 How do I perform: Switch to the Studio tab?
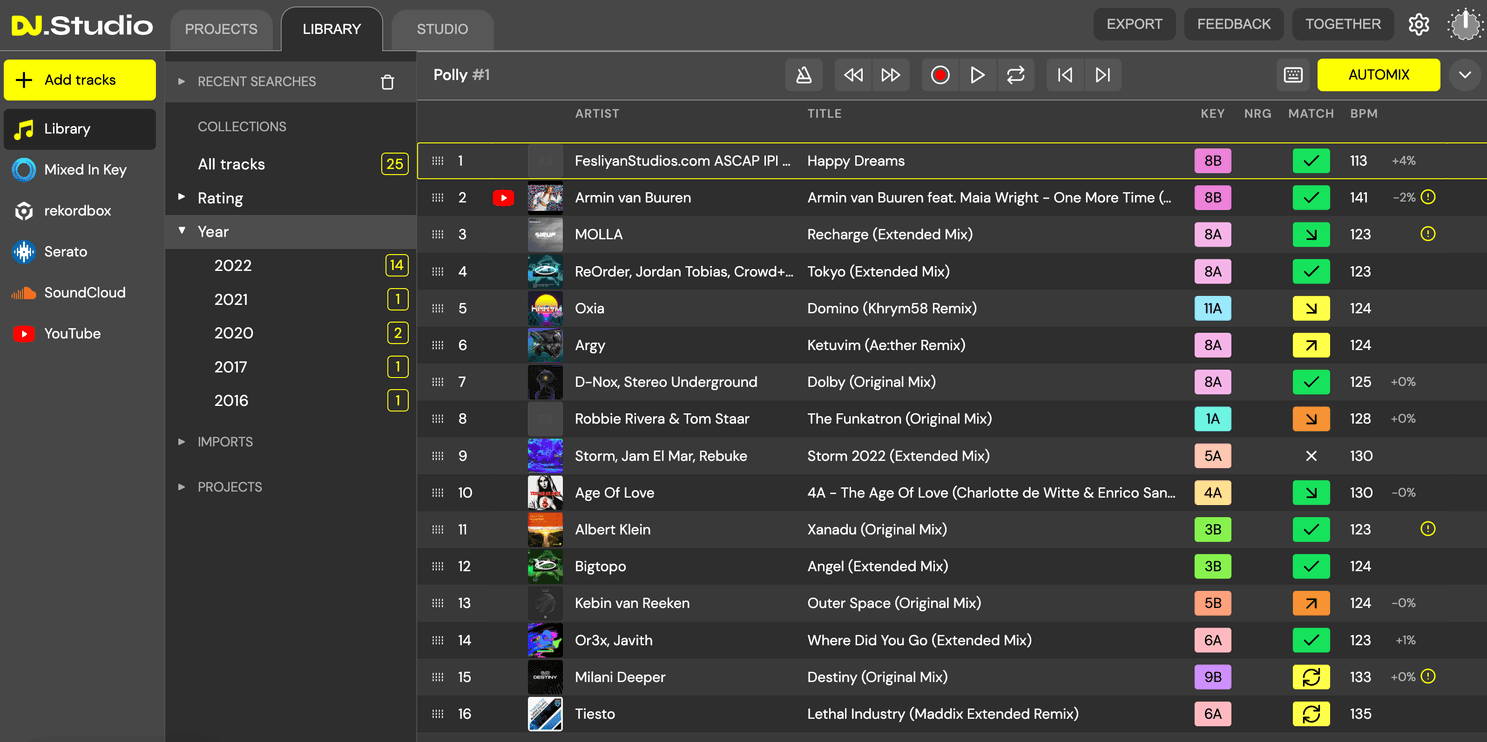[442, 30]
